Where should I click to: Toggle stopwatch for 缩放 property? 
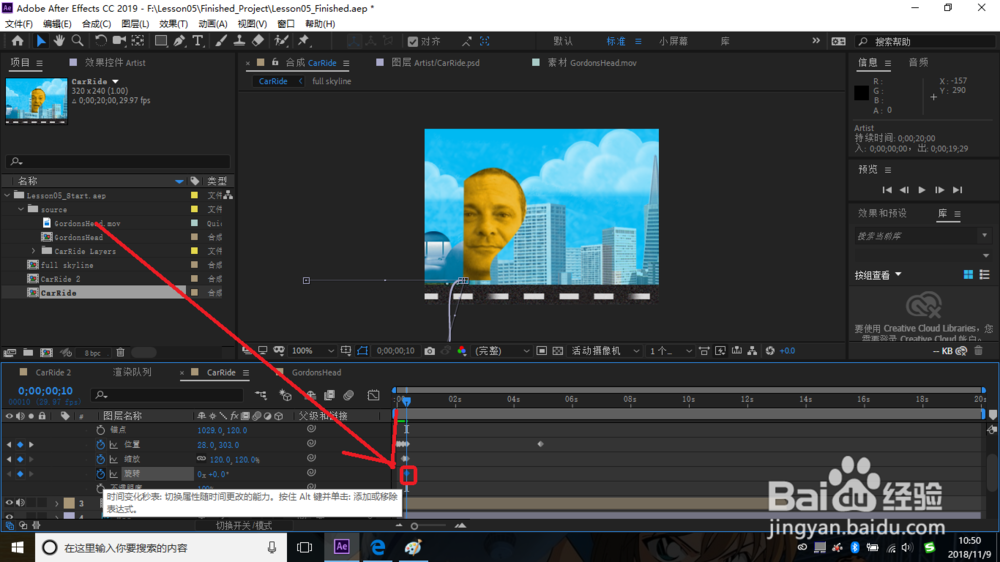click(x=101, y=459)
